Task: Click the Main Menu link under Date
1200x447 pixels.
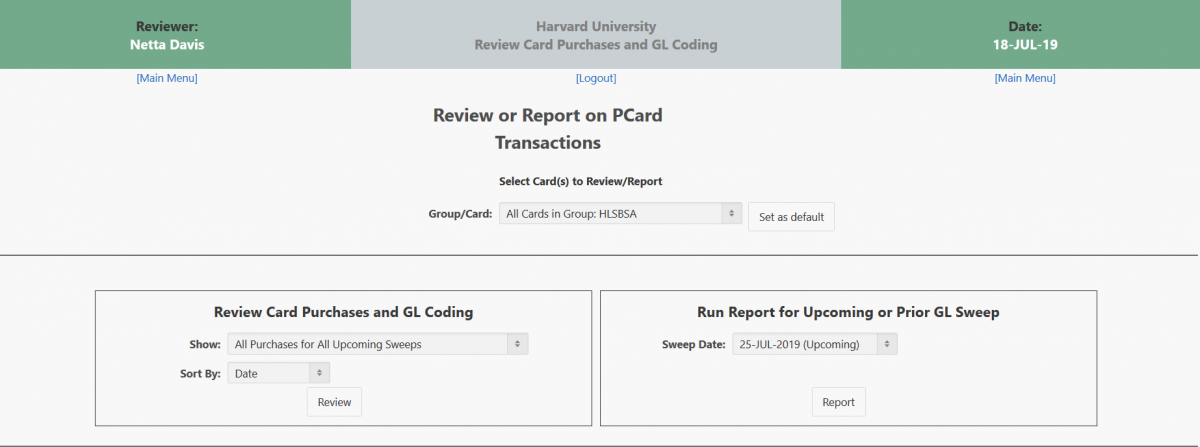Action: click(1025, 78)
